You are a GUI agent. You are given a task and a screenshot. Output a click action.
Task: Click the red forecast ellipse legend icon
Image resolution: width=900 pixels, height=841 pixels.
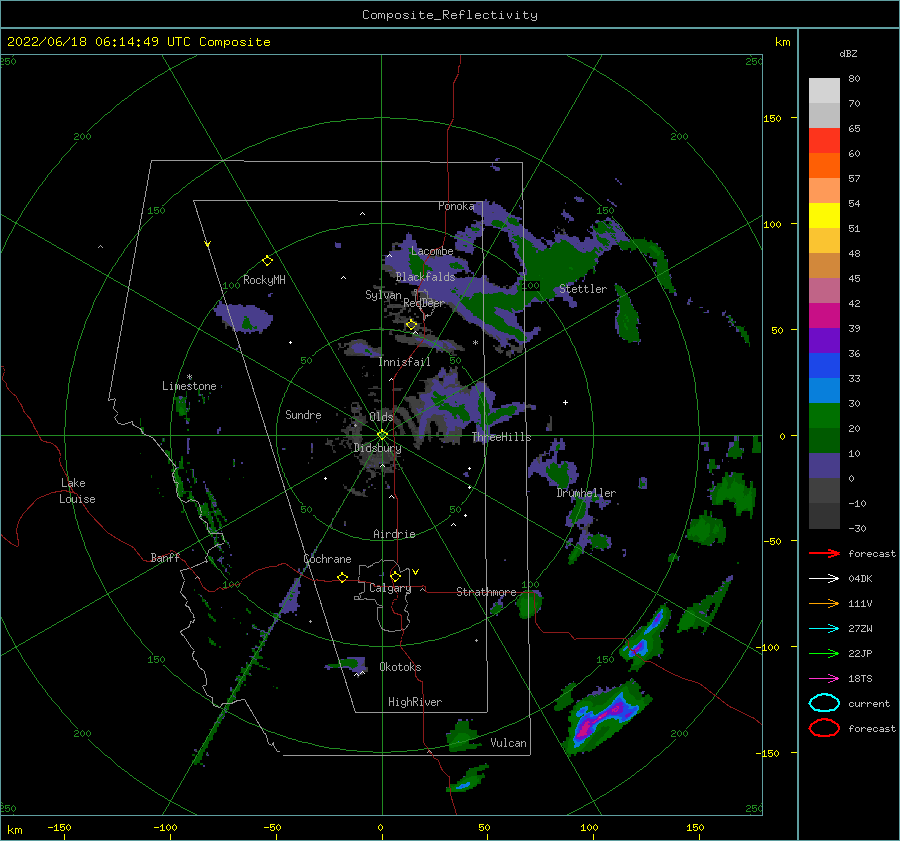coord(824,728)
